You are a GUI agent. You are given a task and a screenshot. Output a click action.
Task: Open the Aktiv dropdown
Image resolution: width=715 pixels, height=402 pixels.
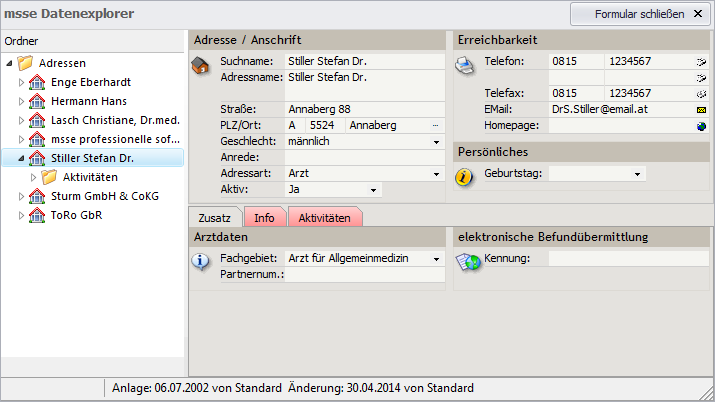[373, 190]
